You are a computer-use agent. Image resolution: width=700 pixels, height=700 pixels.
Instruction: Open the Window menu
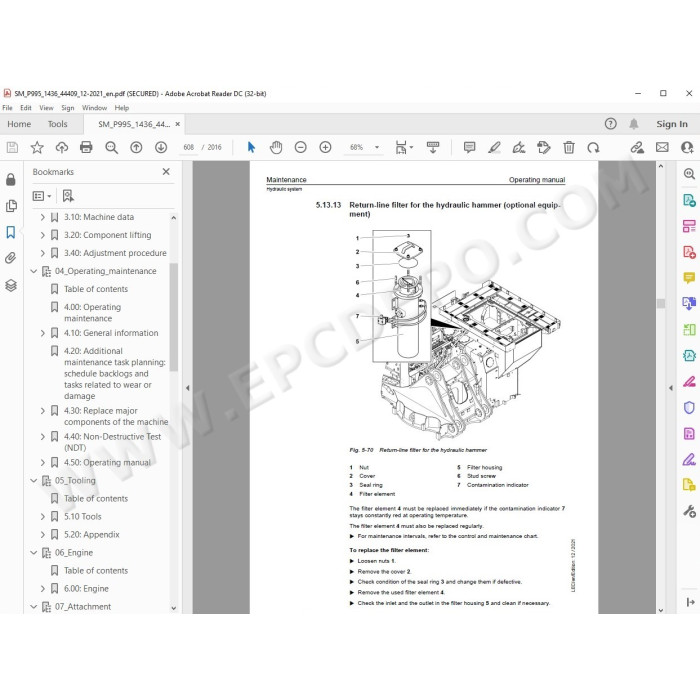(94, 108)
